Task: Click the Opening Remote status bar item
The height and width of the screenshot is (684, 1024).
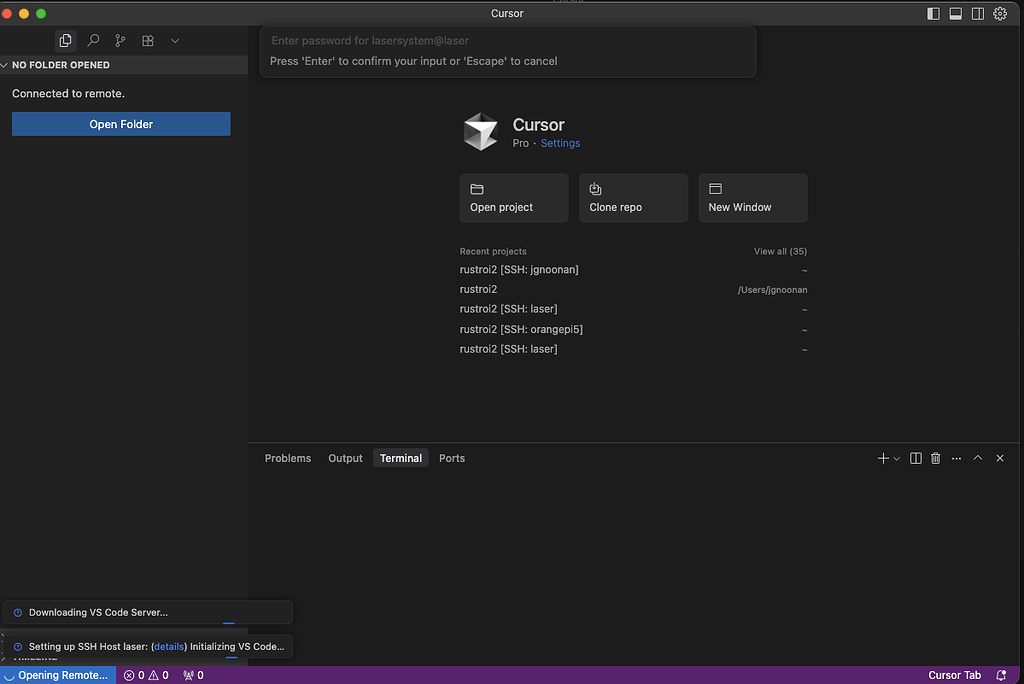Action: pos(57,675)
